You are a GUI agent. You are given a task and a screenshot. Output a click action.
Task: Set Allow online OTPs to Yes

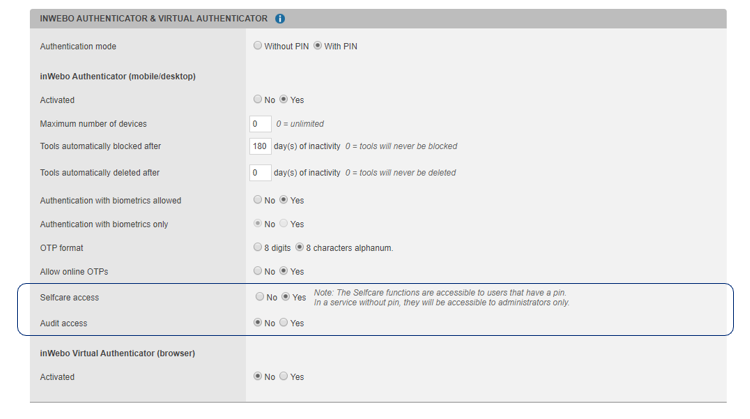pos(284,271)
